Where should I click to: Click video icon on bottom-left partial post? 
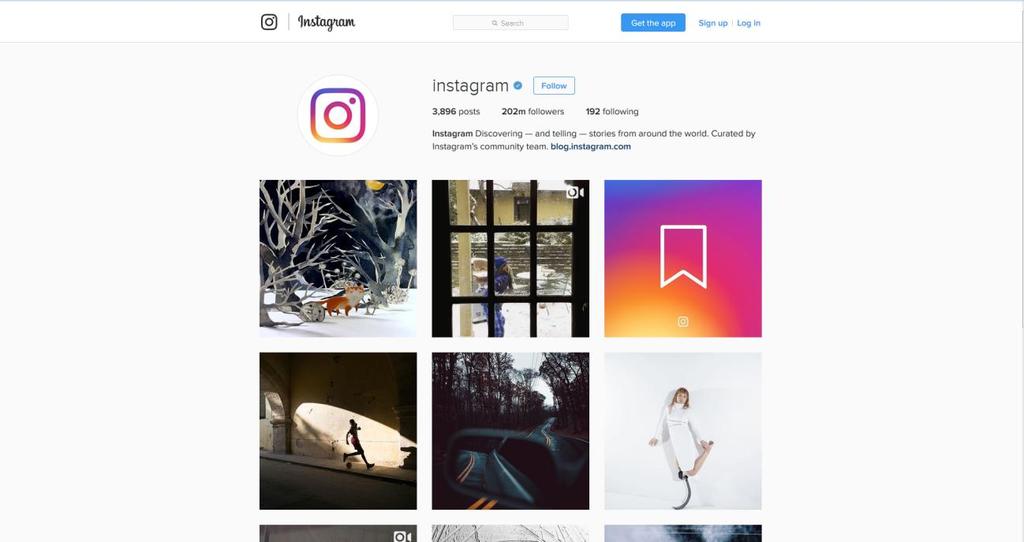pos(402,536)
